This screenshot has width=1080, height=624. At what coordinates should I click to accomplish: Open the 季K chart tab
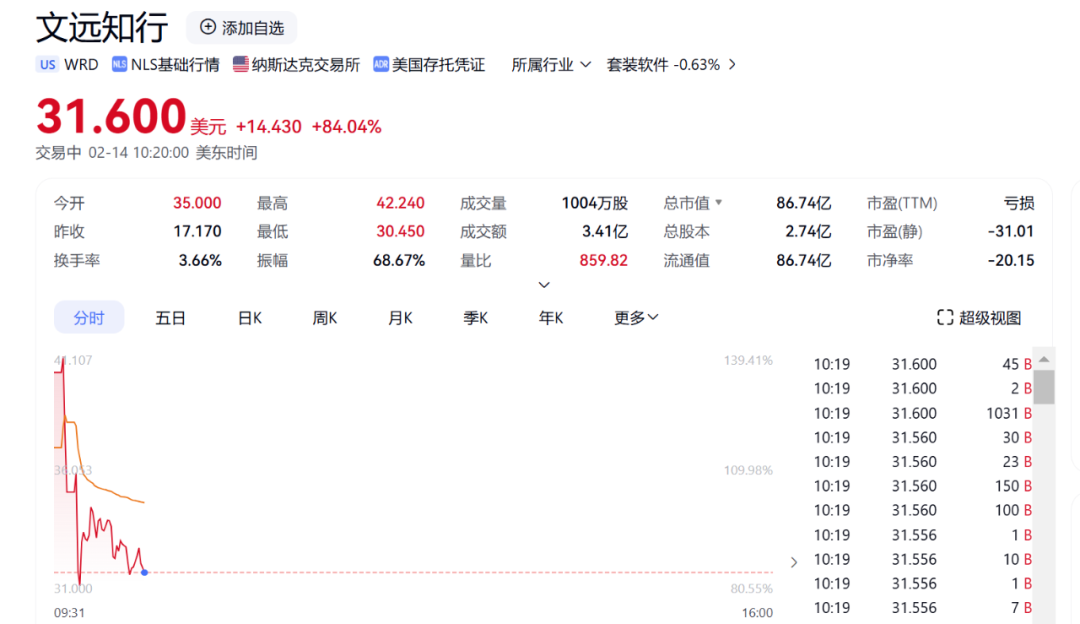coord(475,318)
